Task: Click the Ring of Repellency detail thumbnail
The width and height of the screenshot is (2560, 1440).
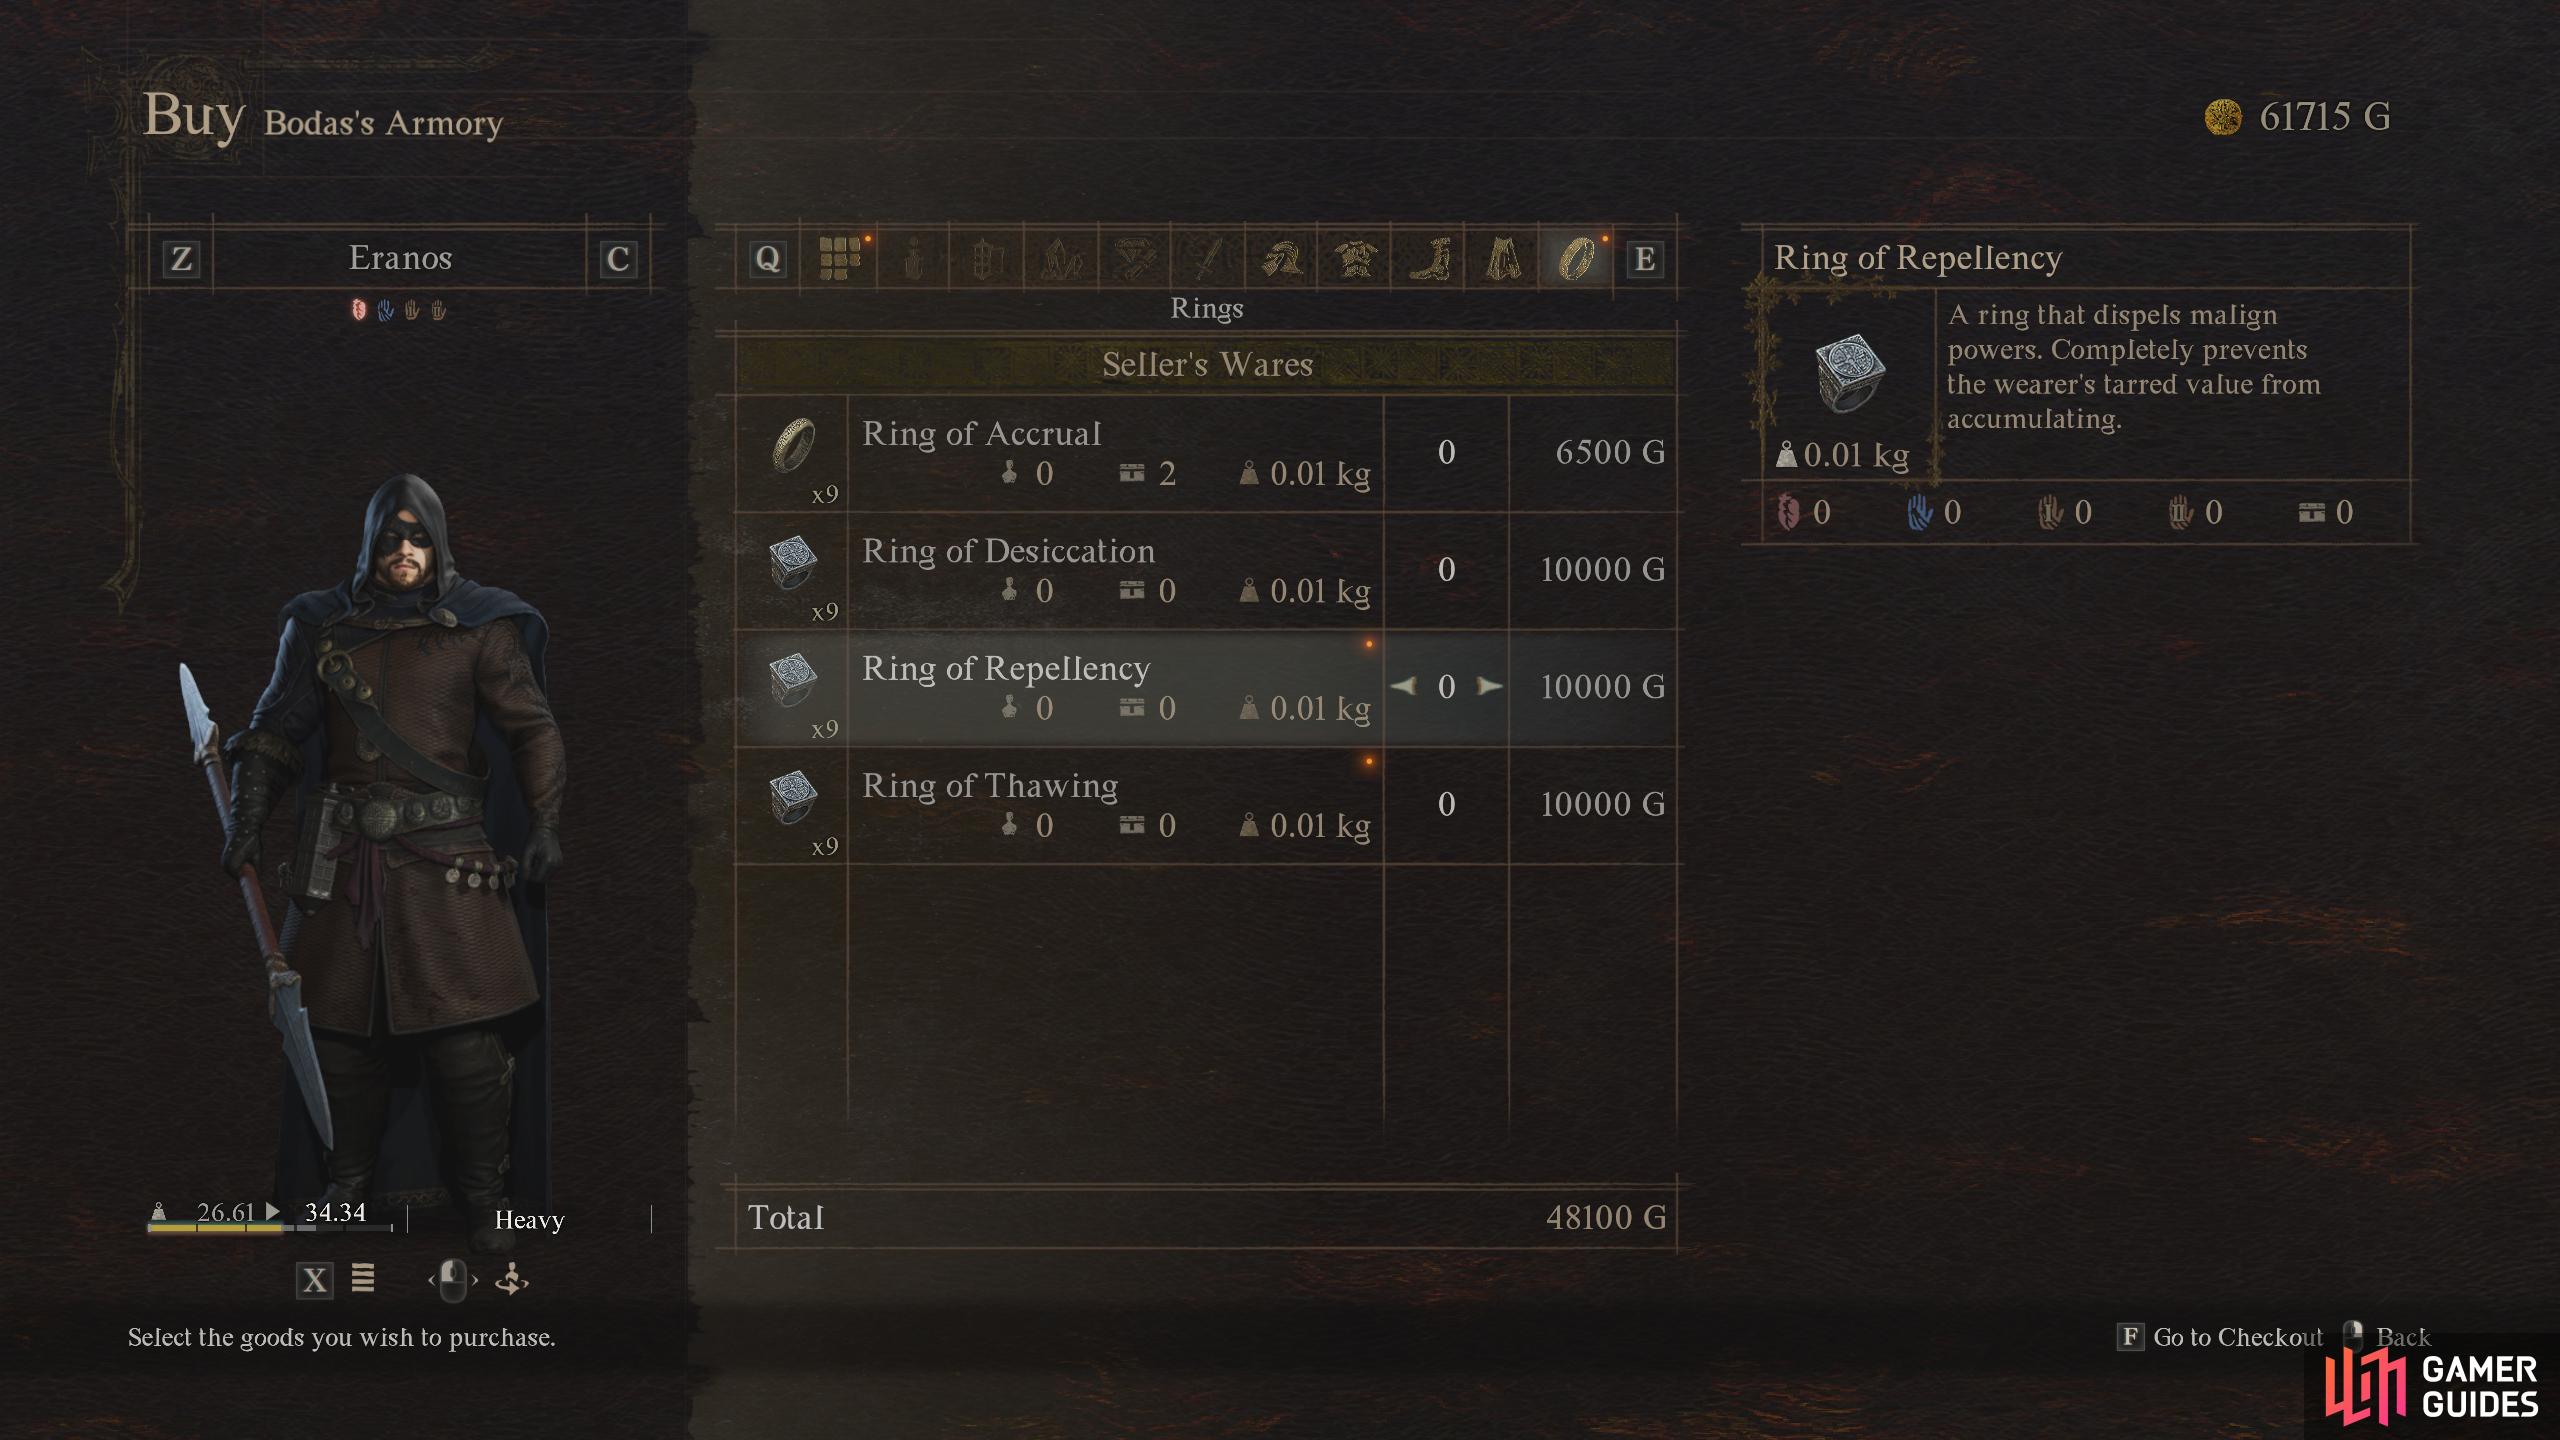Action: (1850, 372)
